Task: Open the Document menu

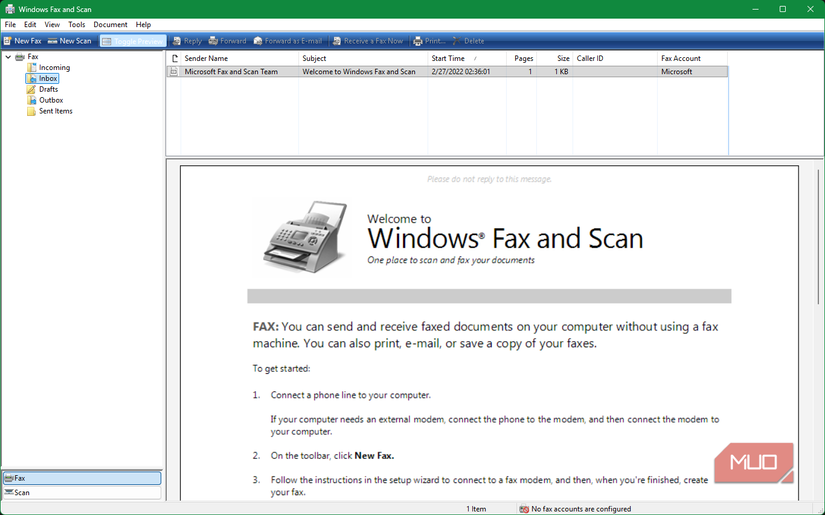Action: click(110, 25)
